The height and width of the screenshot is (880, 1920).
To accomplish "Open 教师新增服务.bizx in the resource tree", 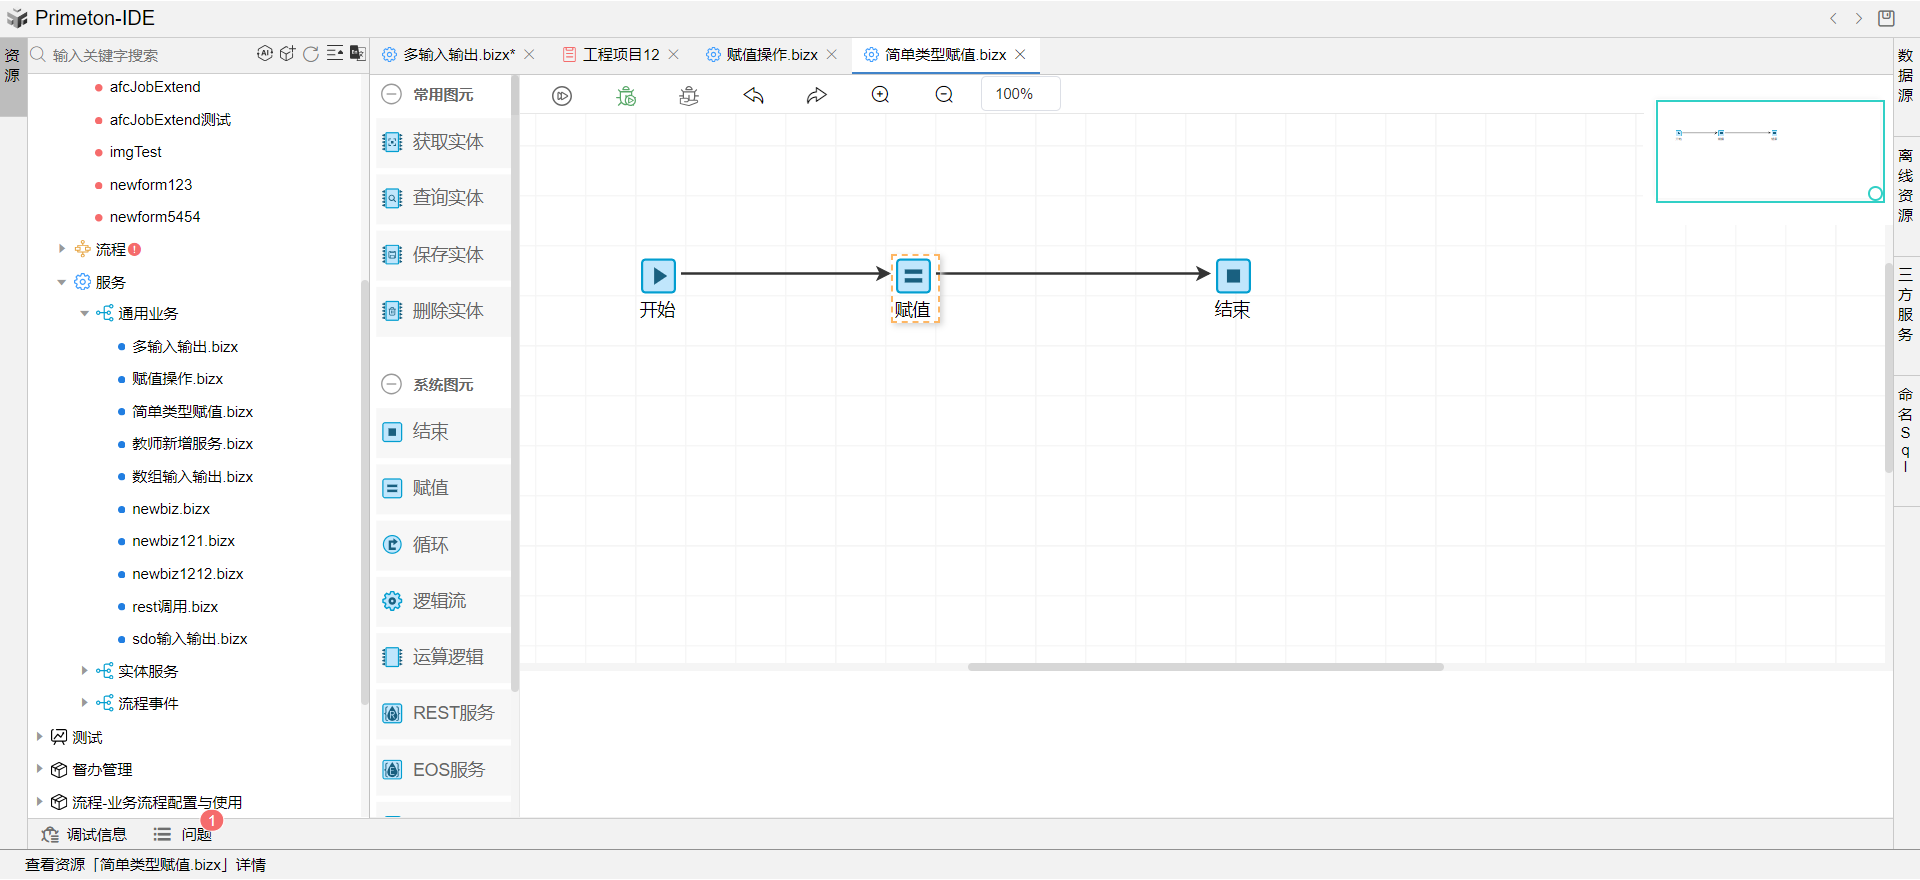I will [192, 444].
